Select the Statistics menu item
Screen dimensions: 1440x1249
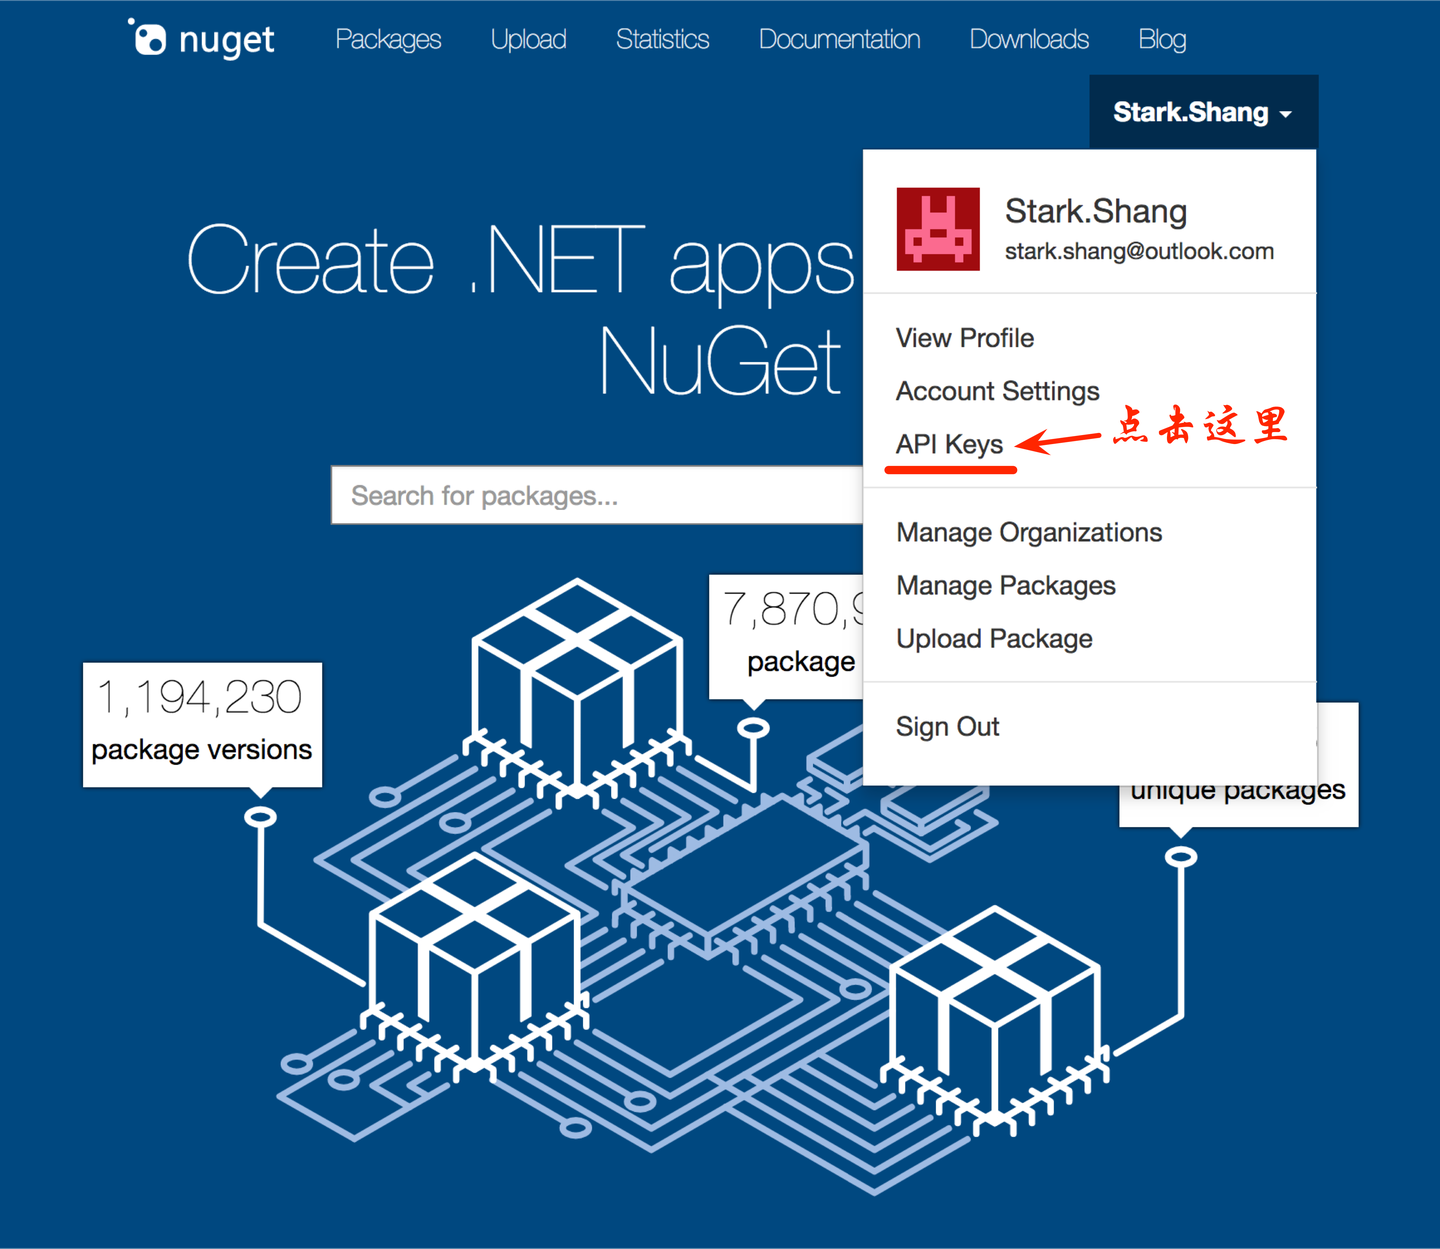pos(662,39)
